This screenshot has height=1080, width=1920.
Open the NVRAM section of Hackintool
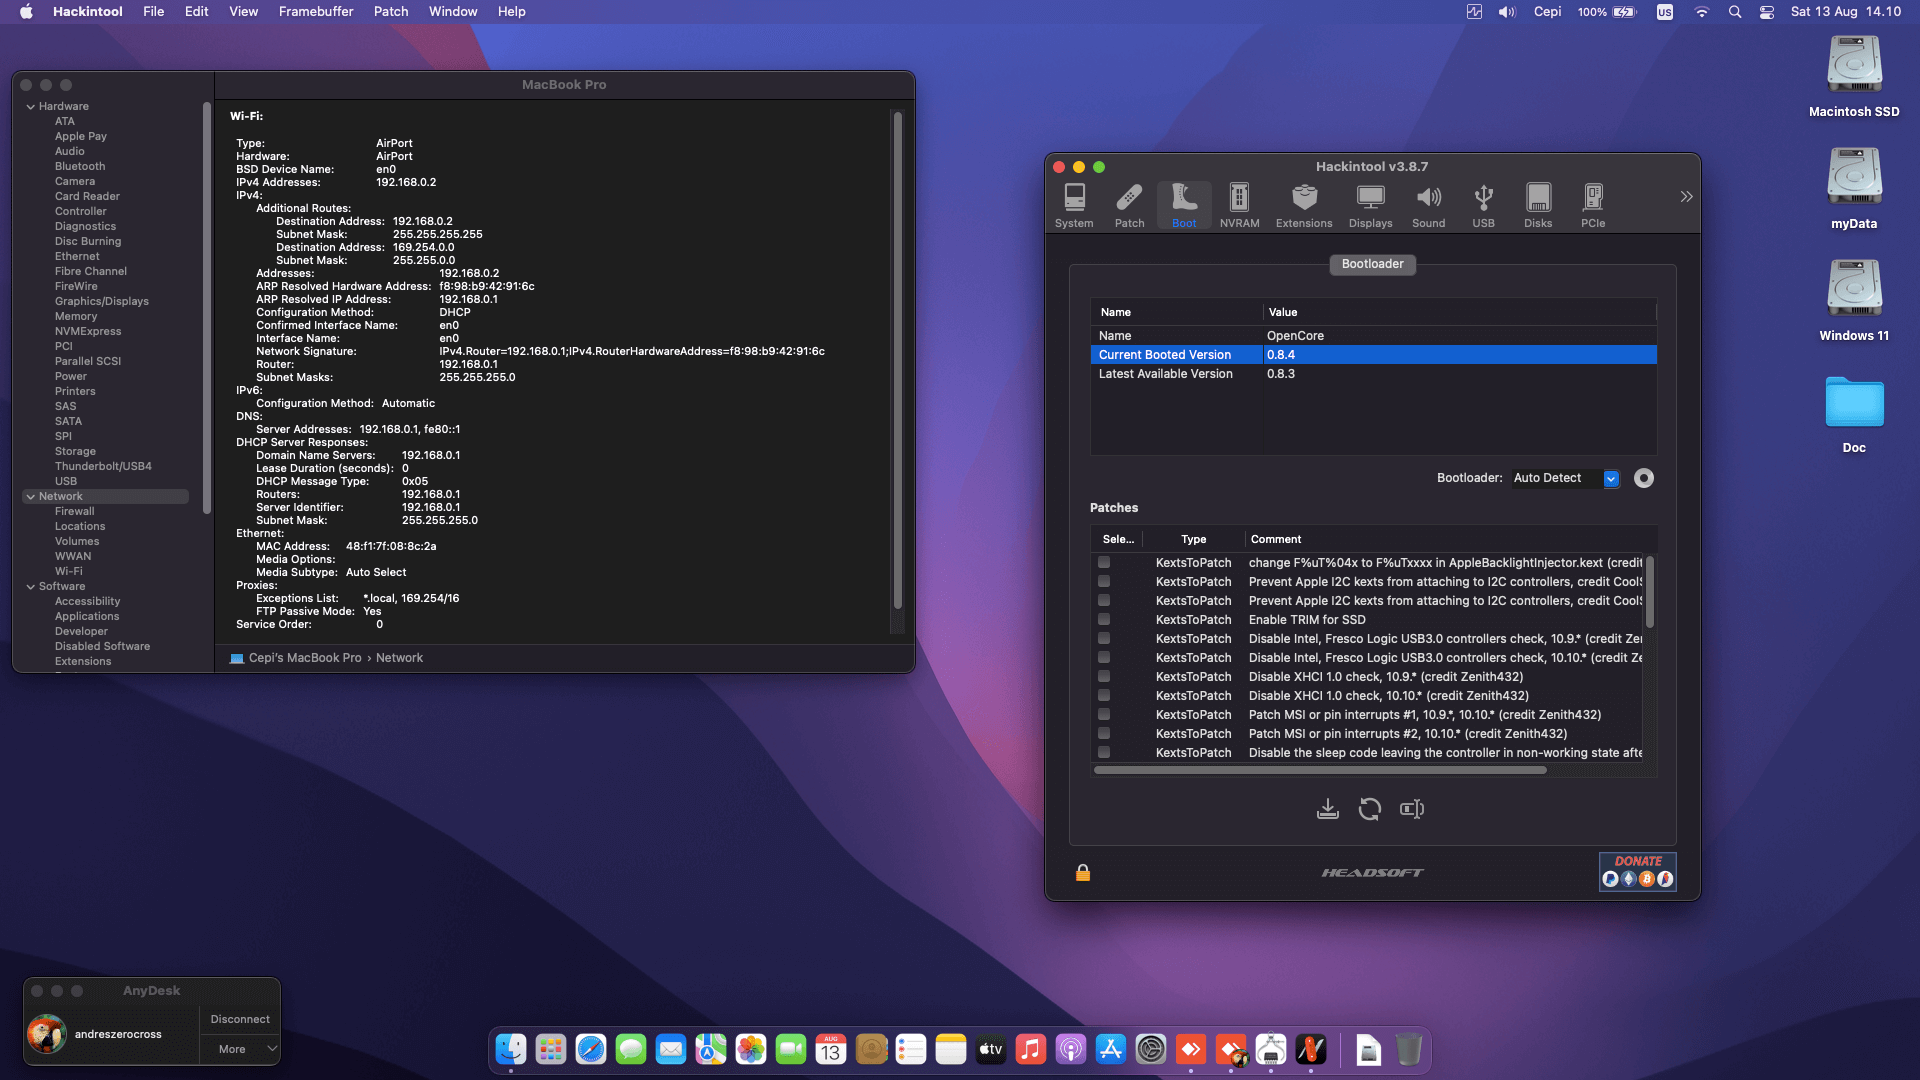tap(1239, 205)
